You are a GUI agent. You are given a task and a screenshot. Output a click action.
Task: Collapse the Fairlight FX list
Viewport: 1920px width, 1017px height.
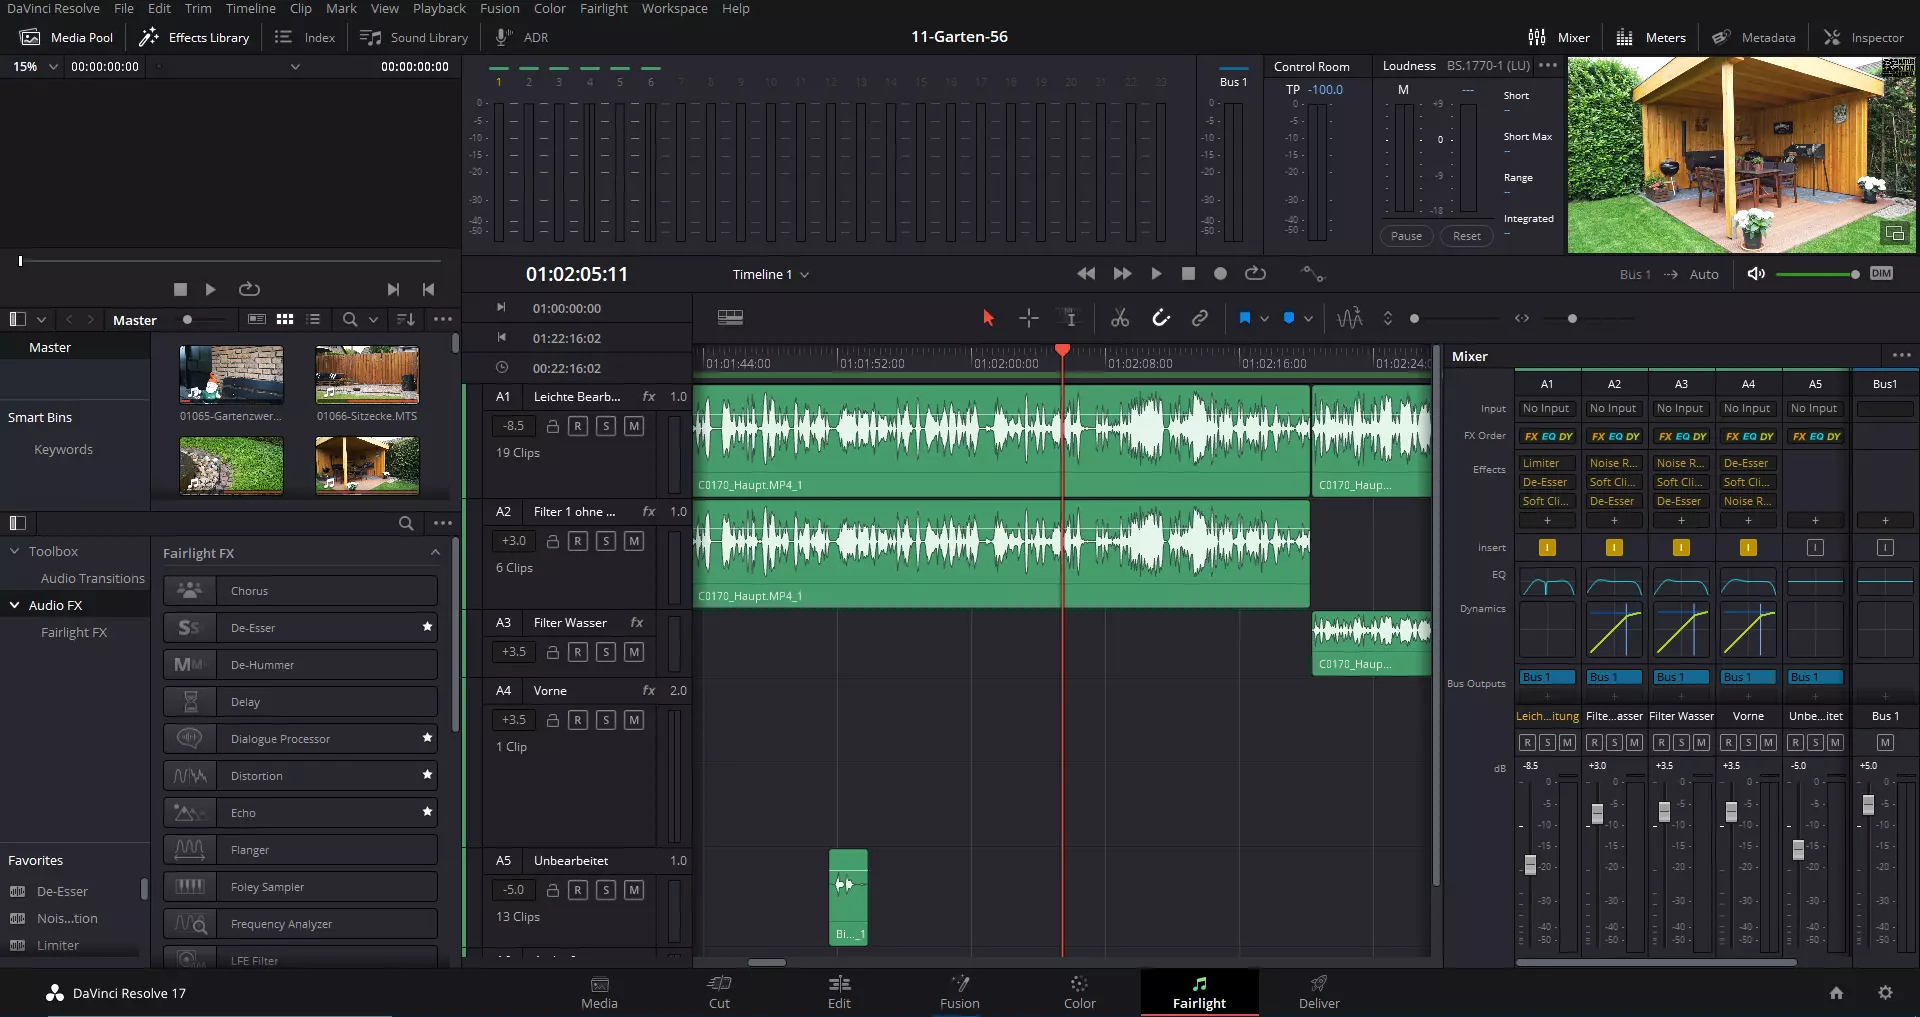(x=435, y=552)
